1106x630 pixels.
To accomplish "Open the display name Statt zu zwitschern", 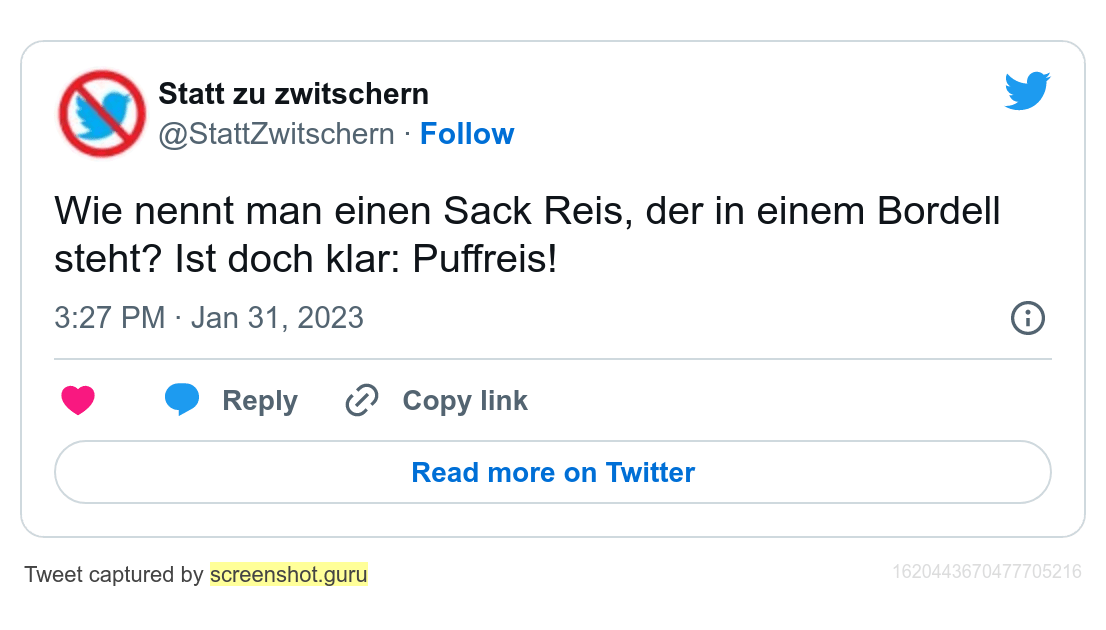I will click(x=294, y=94).
